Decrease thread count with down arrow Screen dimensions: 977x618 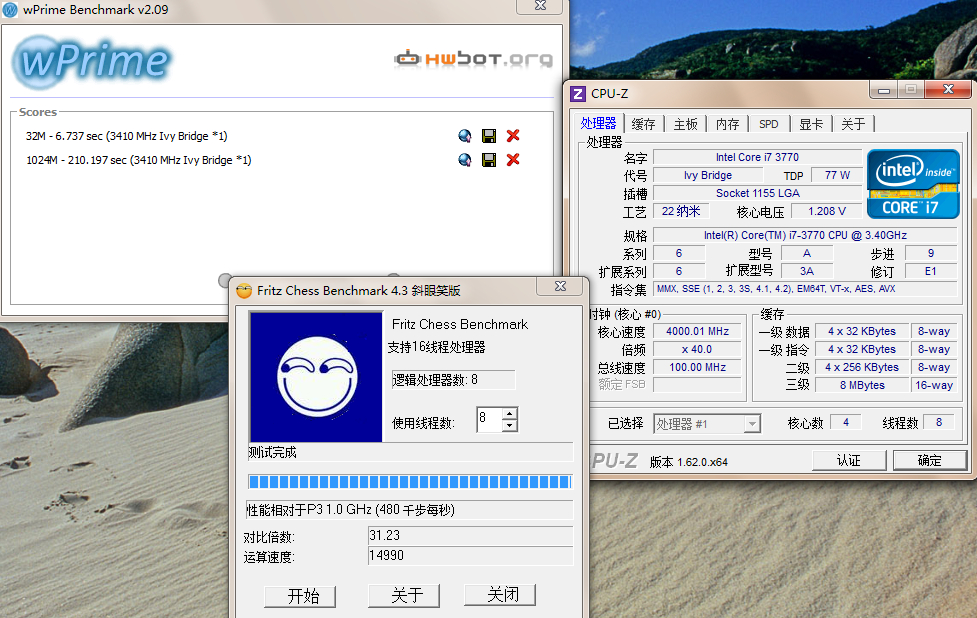point(510,425)
